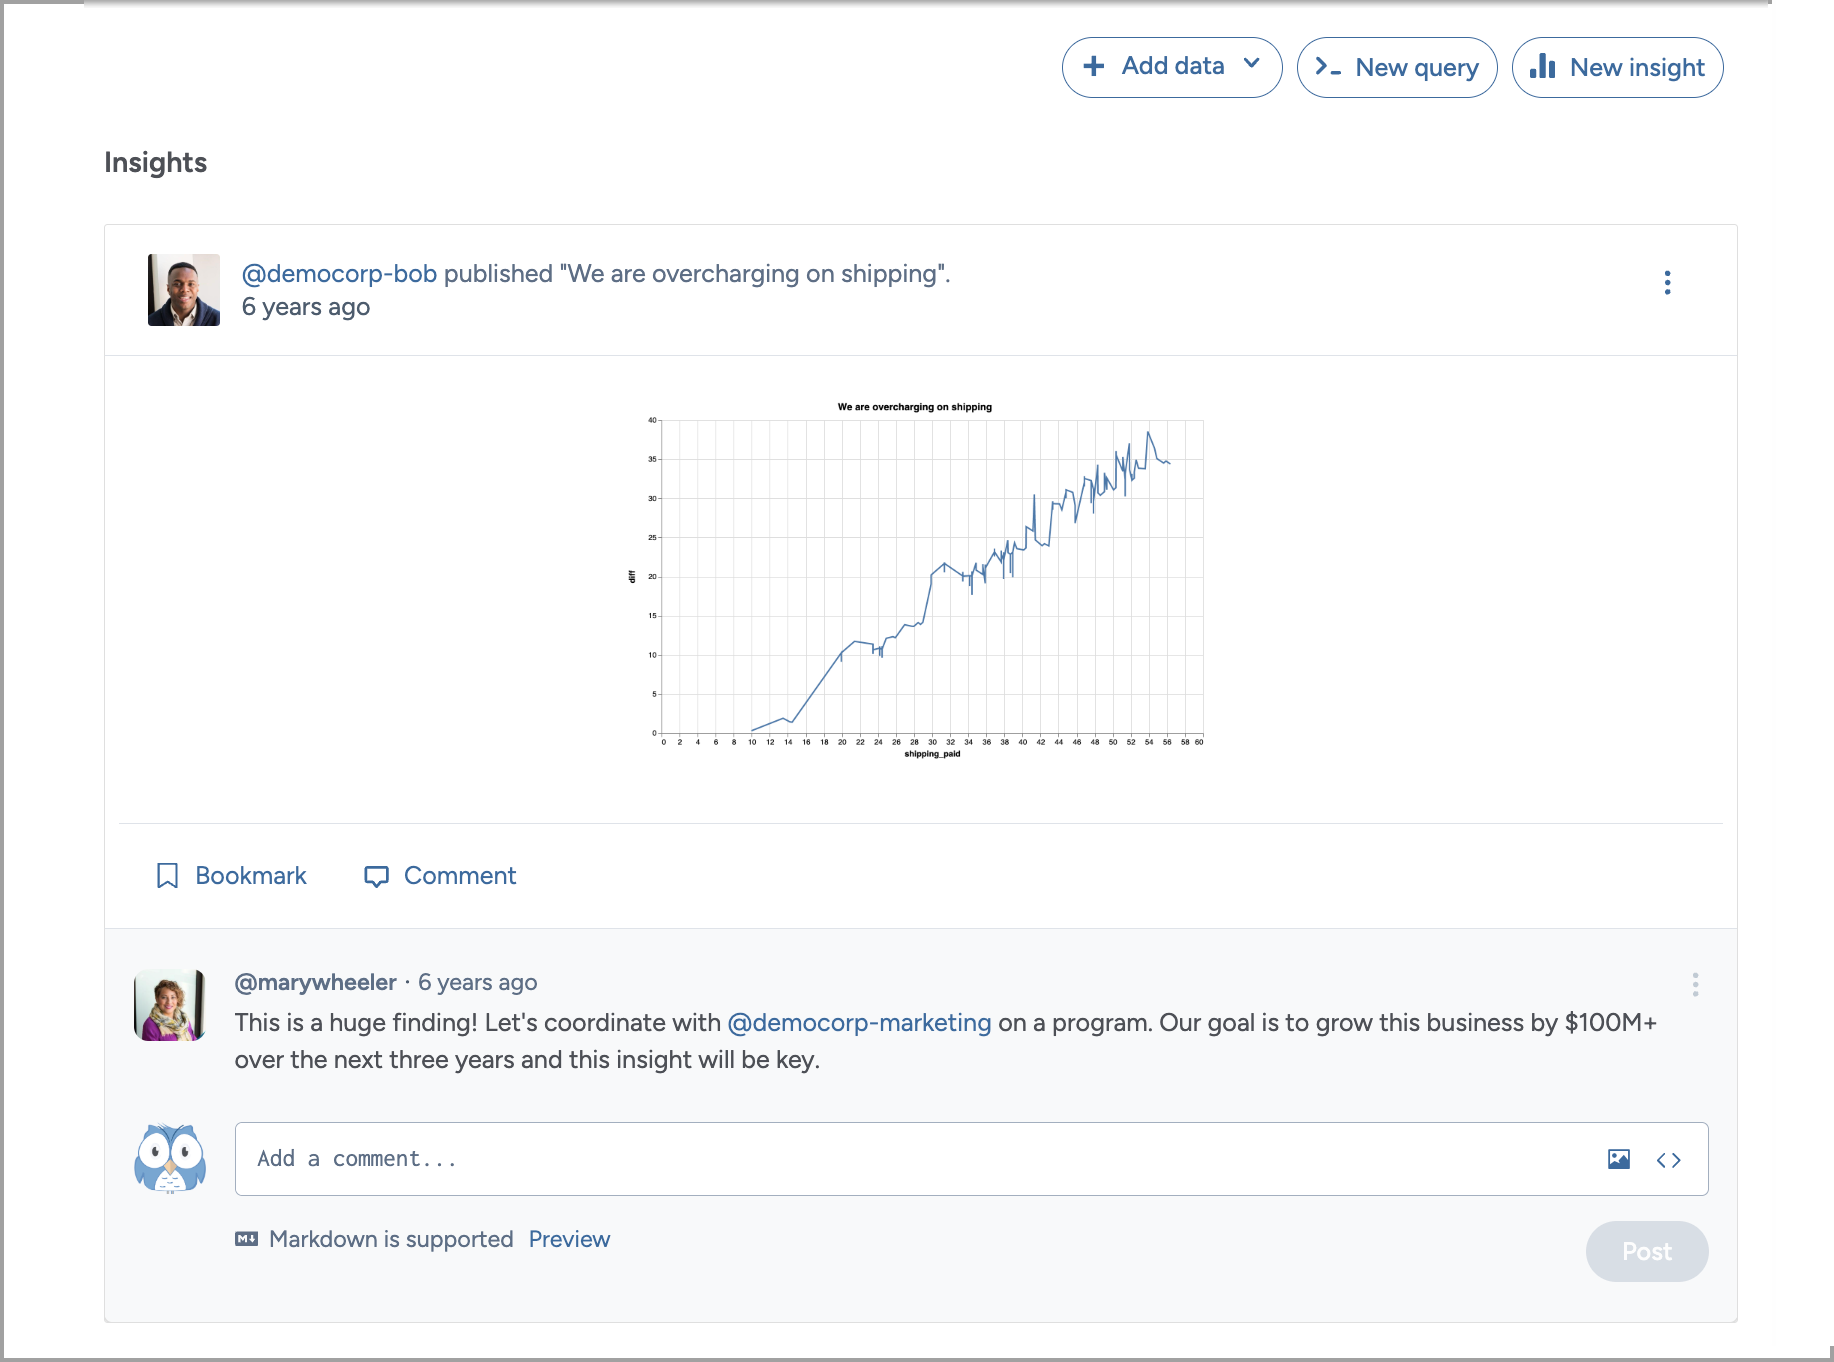Click the plus icon in Add data

(x=1094, y=66)
